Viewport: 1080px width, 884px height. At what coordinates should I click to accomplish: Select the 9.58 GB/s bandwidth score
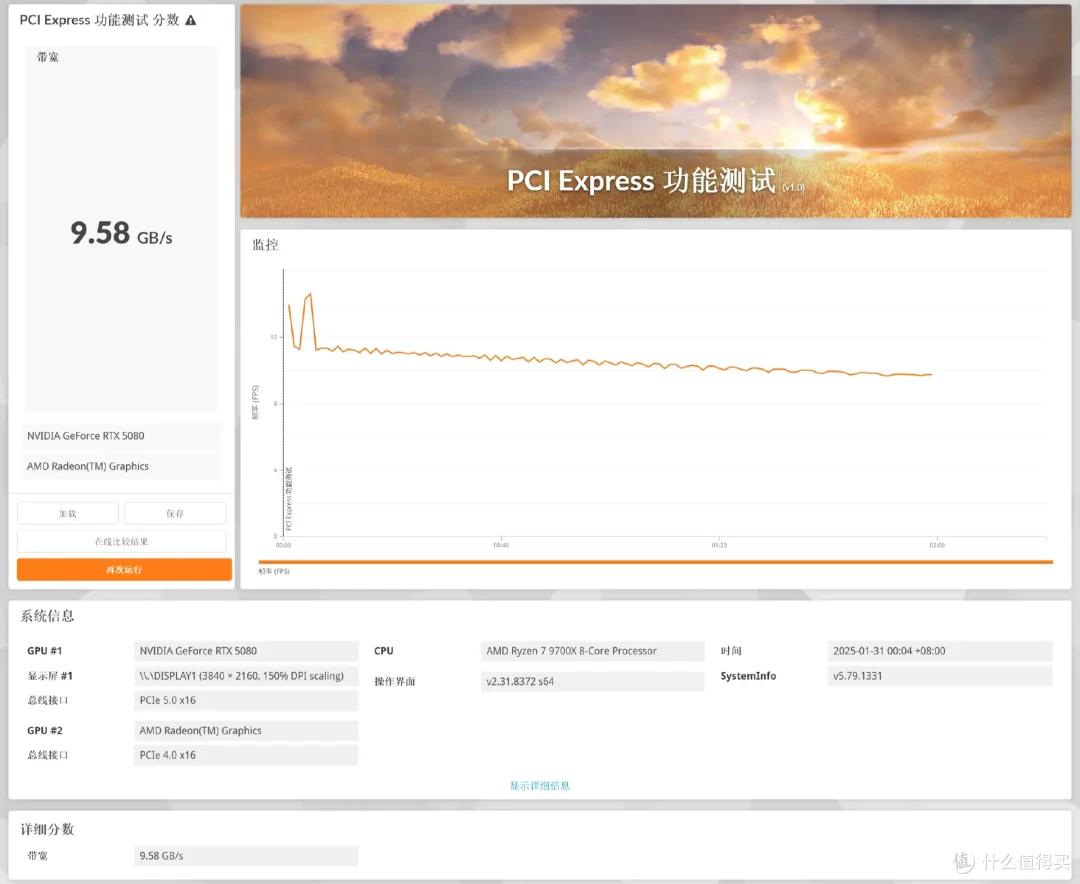[121, 233]
